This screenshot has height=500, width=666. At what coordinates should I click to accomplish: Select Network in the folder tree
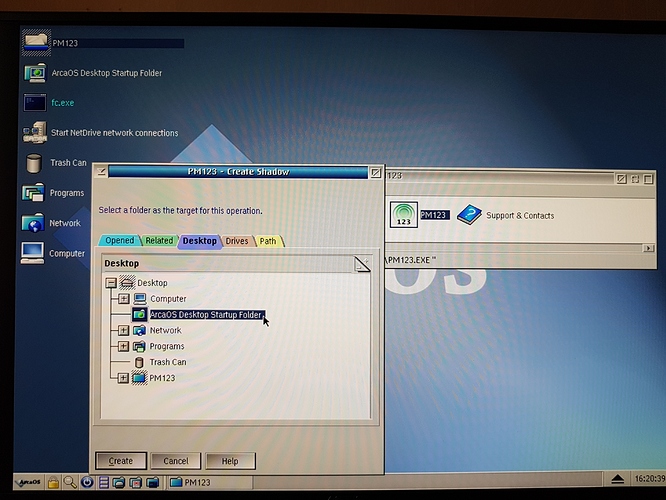pos(165,331)
